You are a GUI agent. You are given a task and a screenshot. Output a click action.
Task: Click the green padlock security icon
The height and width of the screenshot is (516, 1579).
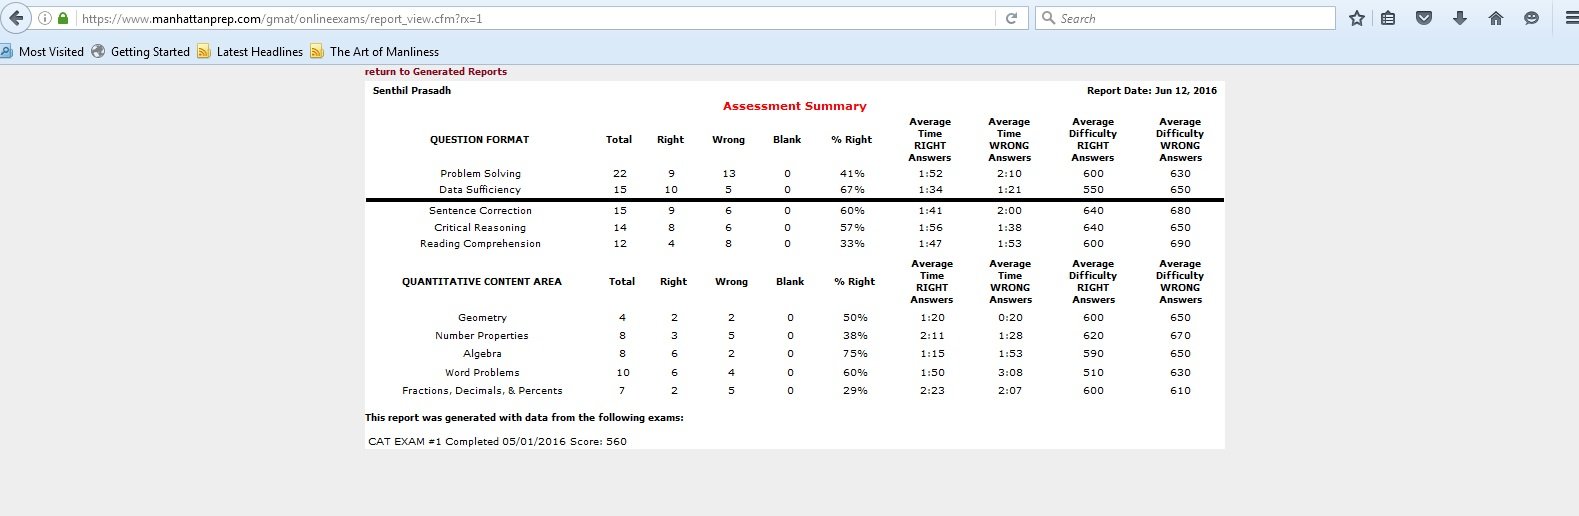64,18
